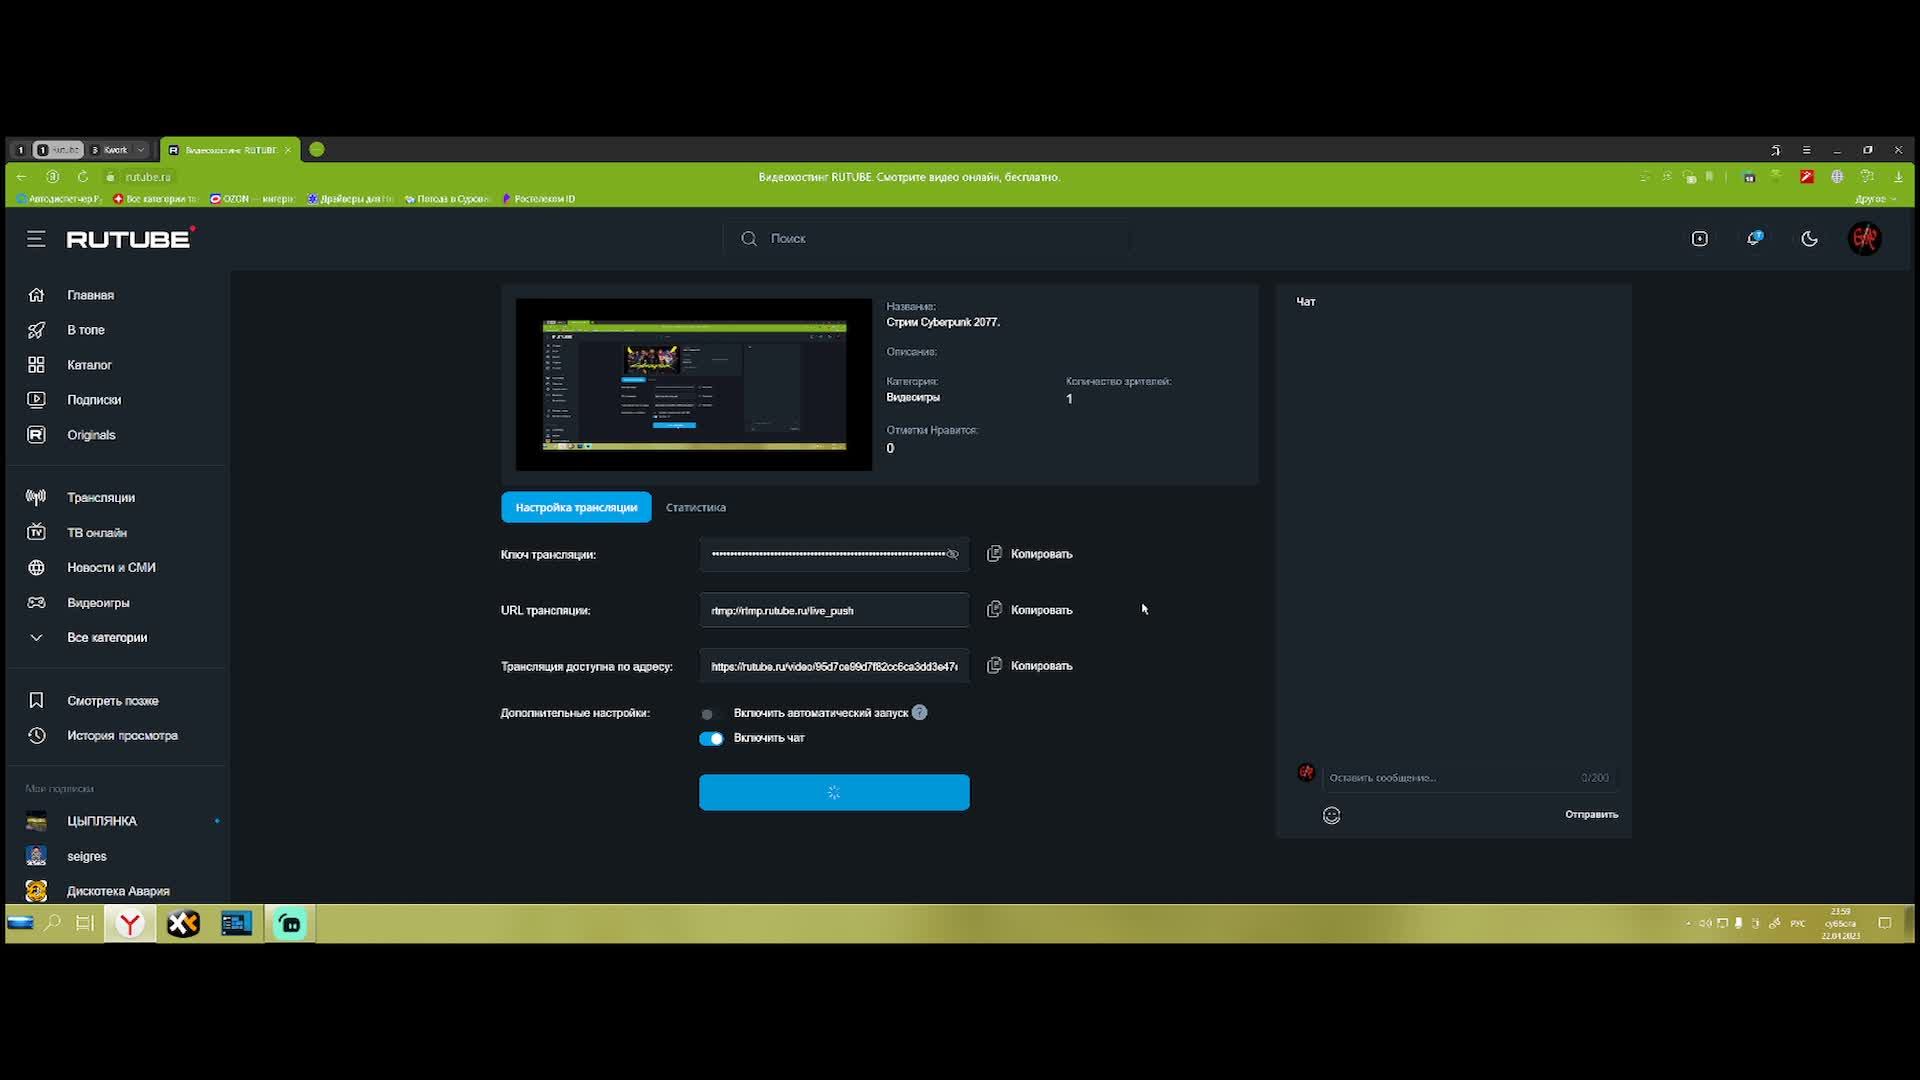Viewport: 1920px width, 1080px height.
Task: Click the browser back arrow
Action: point(21,177)
